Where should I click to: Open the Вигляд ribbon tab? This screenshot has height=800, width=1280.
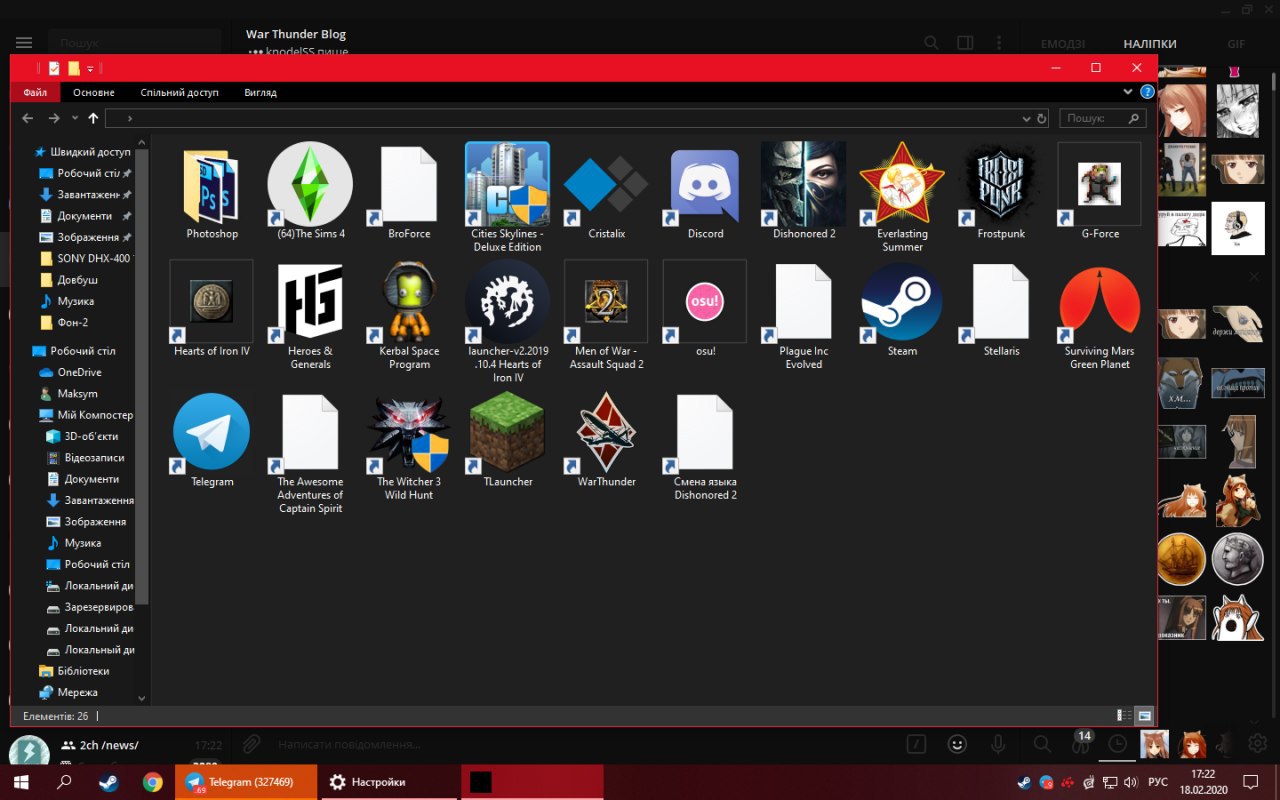pyautogui.click(x=260, y=92)
